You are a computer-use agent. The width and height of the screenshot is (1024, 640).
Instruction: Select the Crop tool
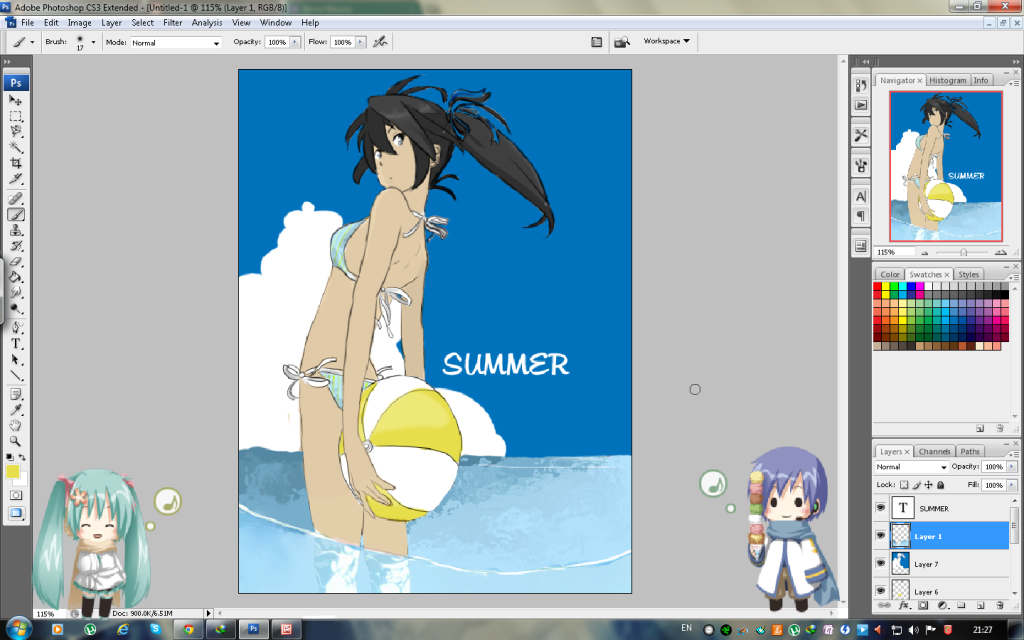coord(16,163)
